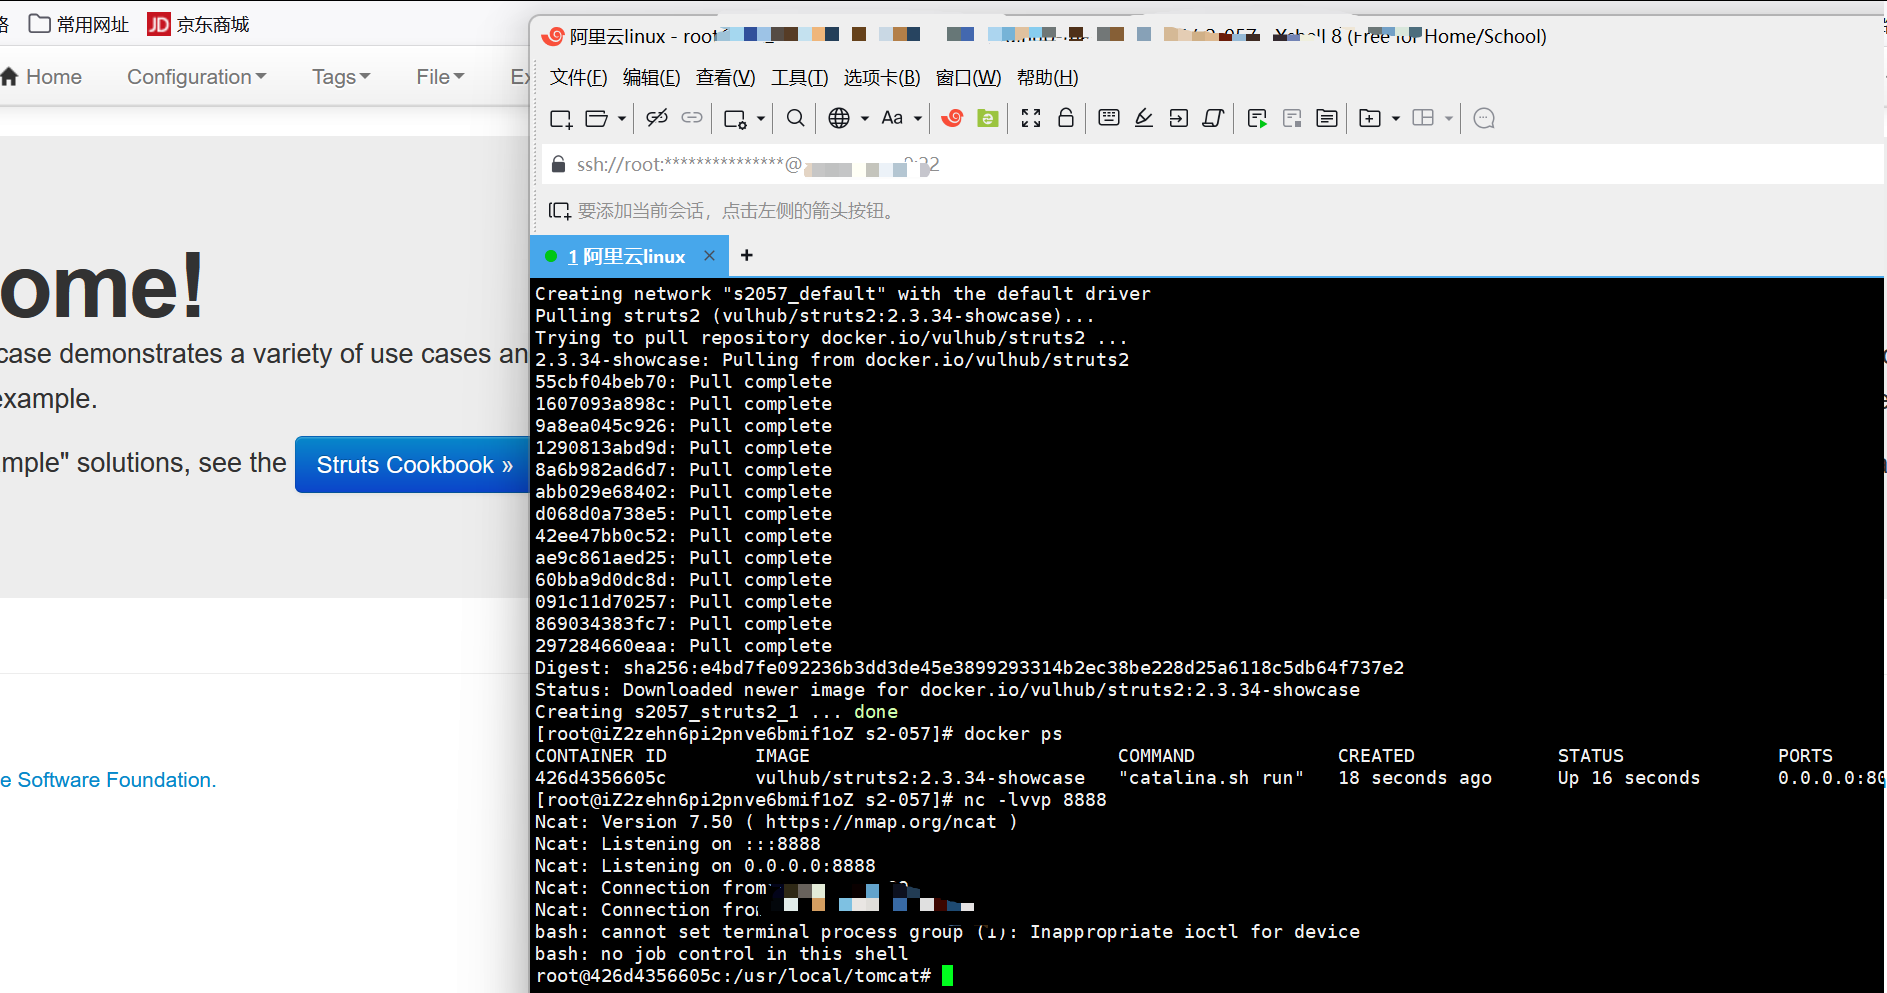Image resolution: width=1887 pixels, height=993 pixels.
Task: Click Home in browser page navbar
Action: [x=42, y=77]
